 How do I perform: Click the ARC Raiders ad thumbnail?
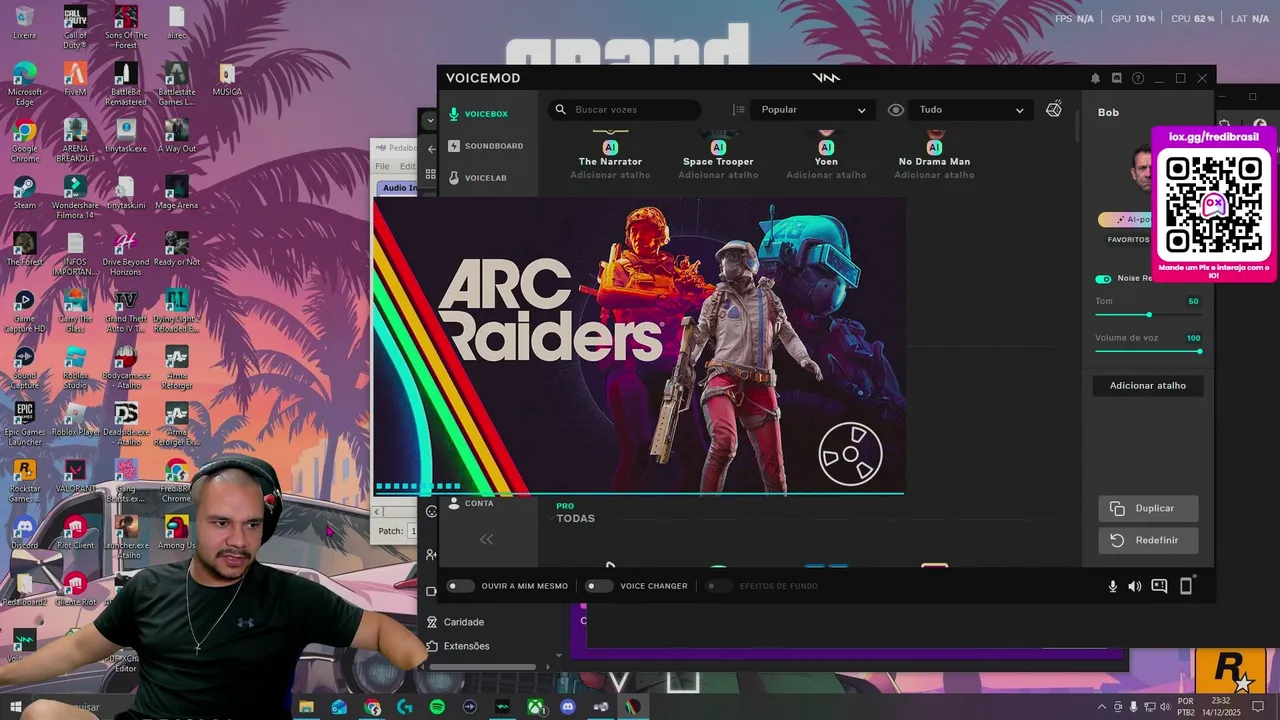coord(639,346)
